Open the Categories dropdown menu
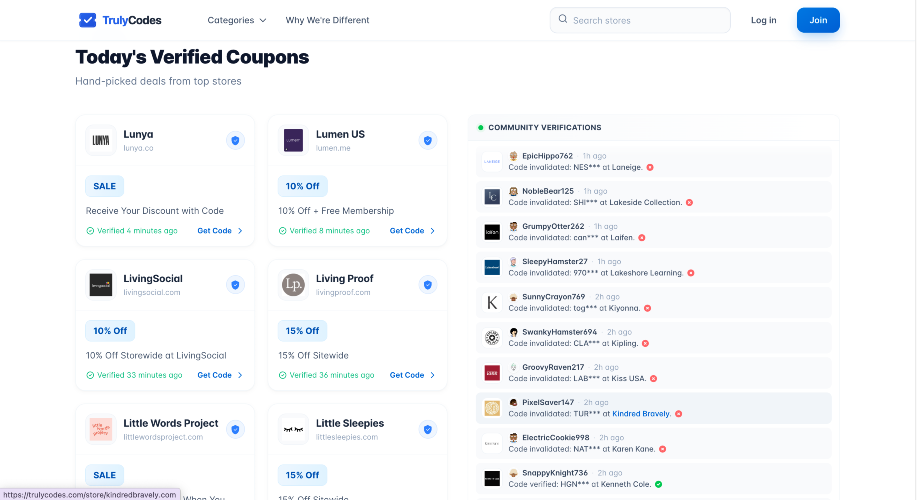Screen dimensions: 917x500 (236, 20)
